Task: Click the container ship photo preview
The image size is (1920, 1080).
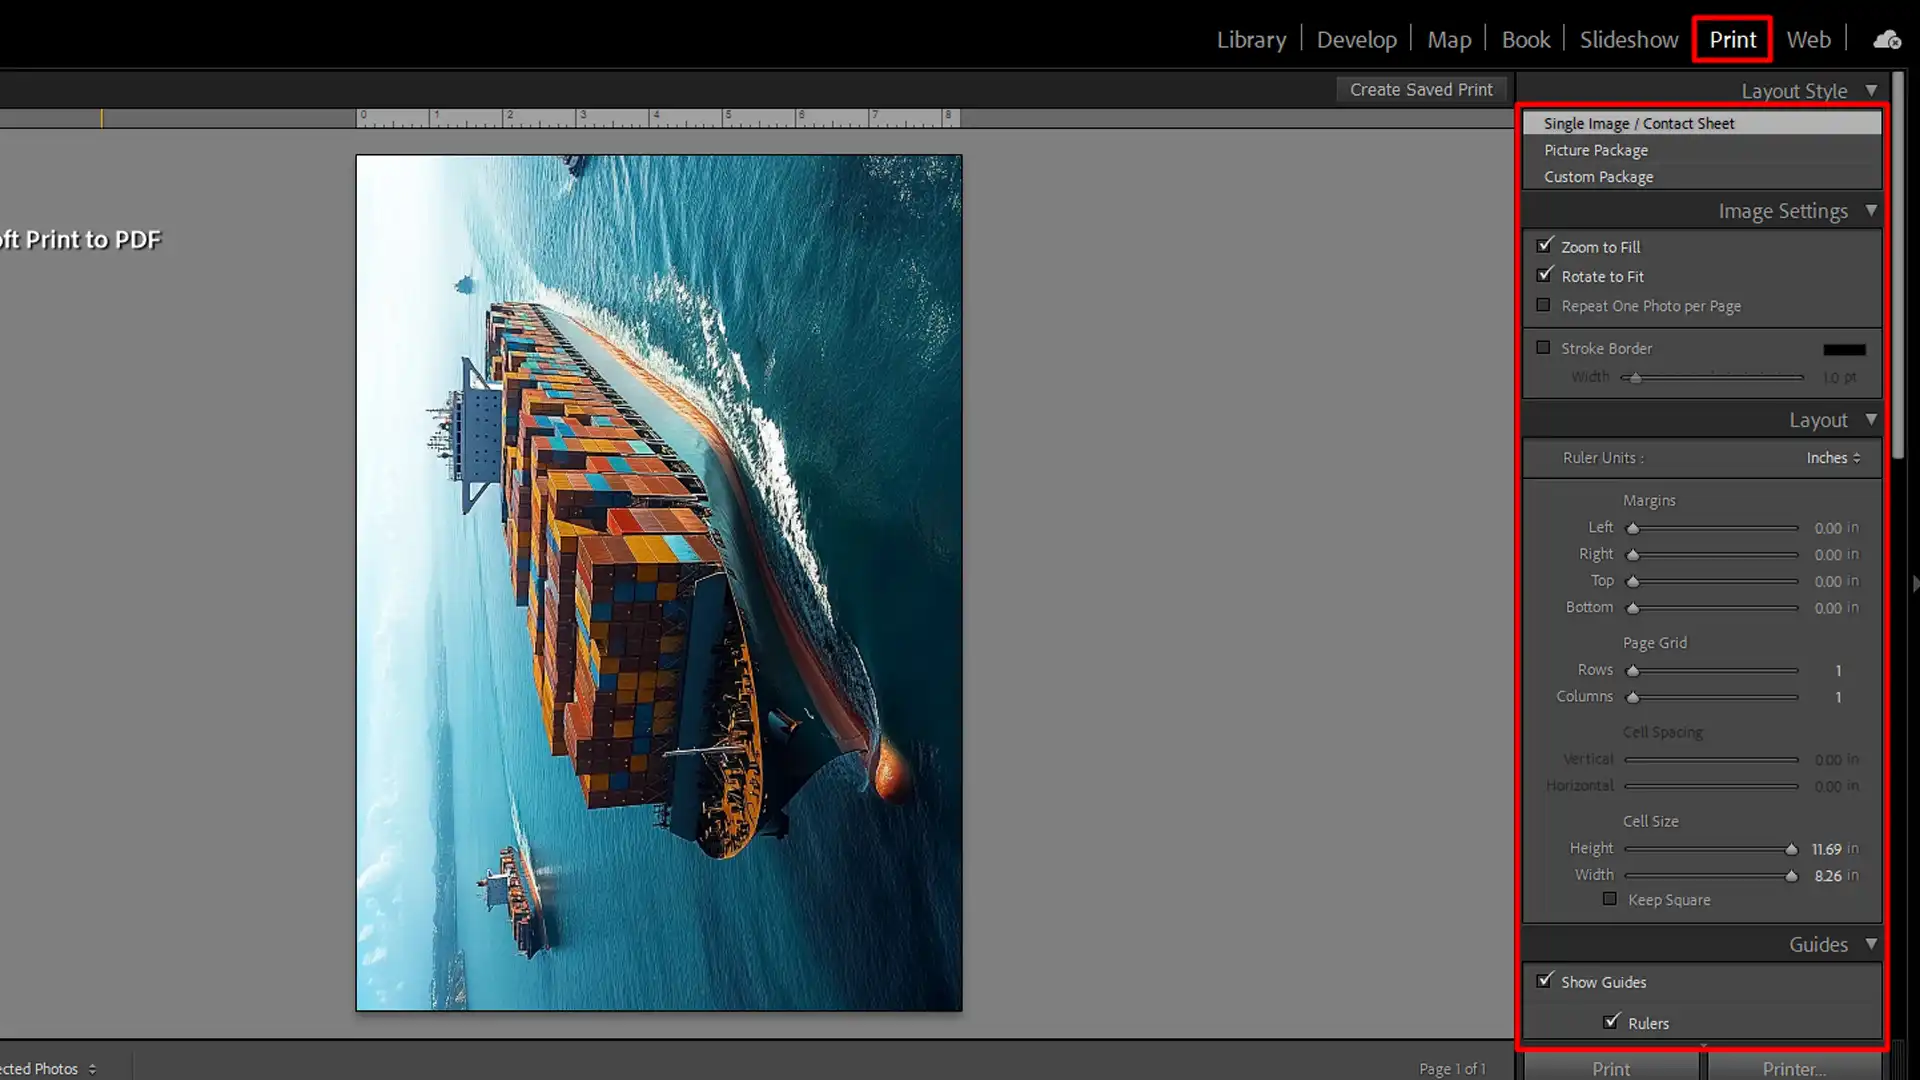Action: point(659,583)
